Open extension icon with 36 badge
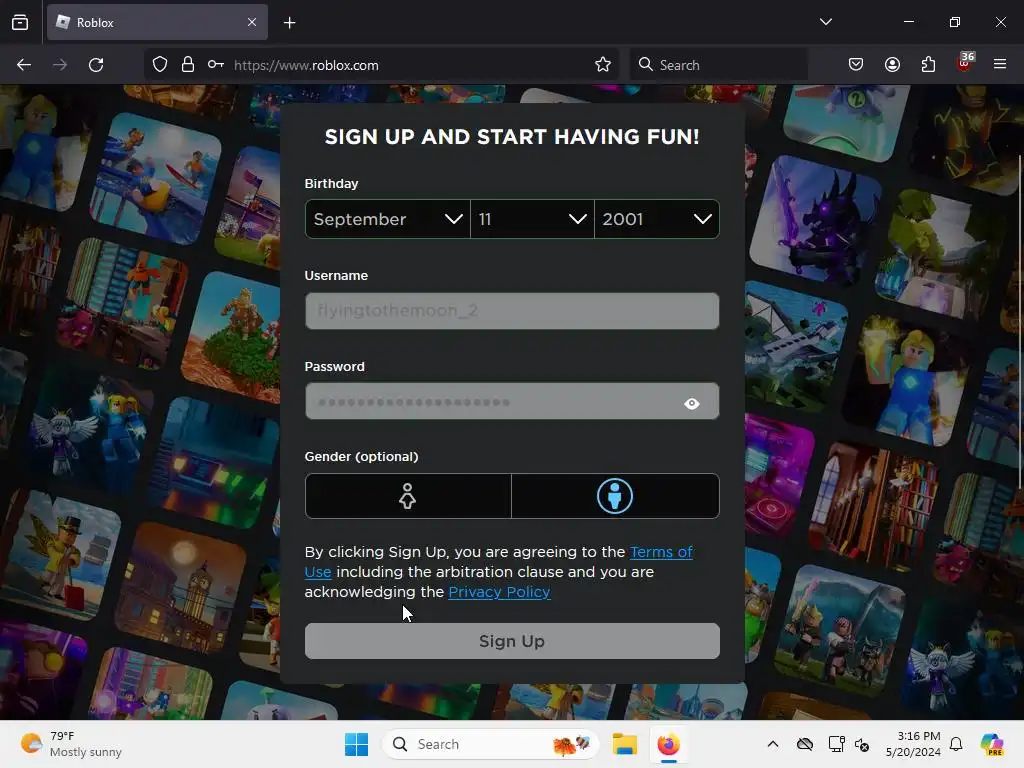Image resolution: width=1024 pixels, height=768 pixels. [965, 62]
